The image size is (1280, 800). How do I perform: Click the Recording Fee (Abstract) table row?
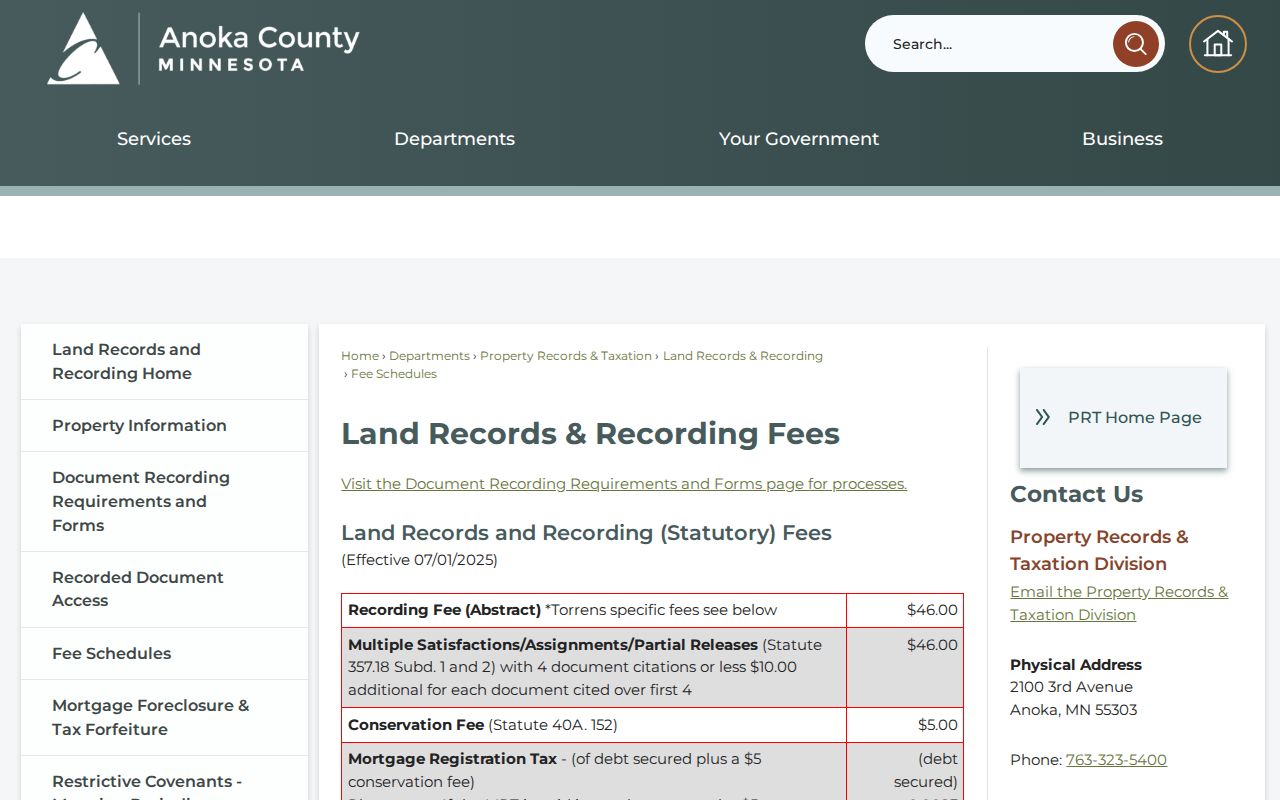point(652,610)
